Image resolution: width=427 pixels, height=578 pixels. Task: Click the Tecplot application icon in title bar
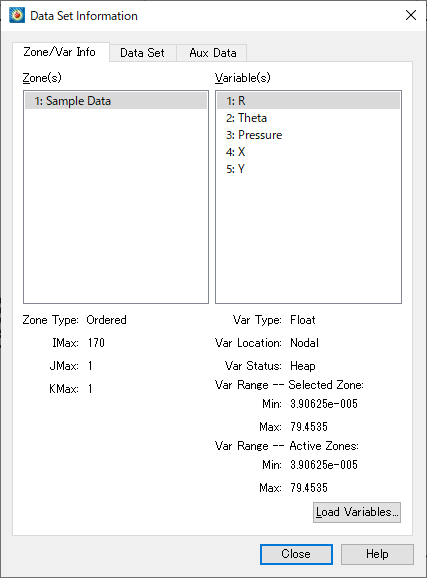17,15
